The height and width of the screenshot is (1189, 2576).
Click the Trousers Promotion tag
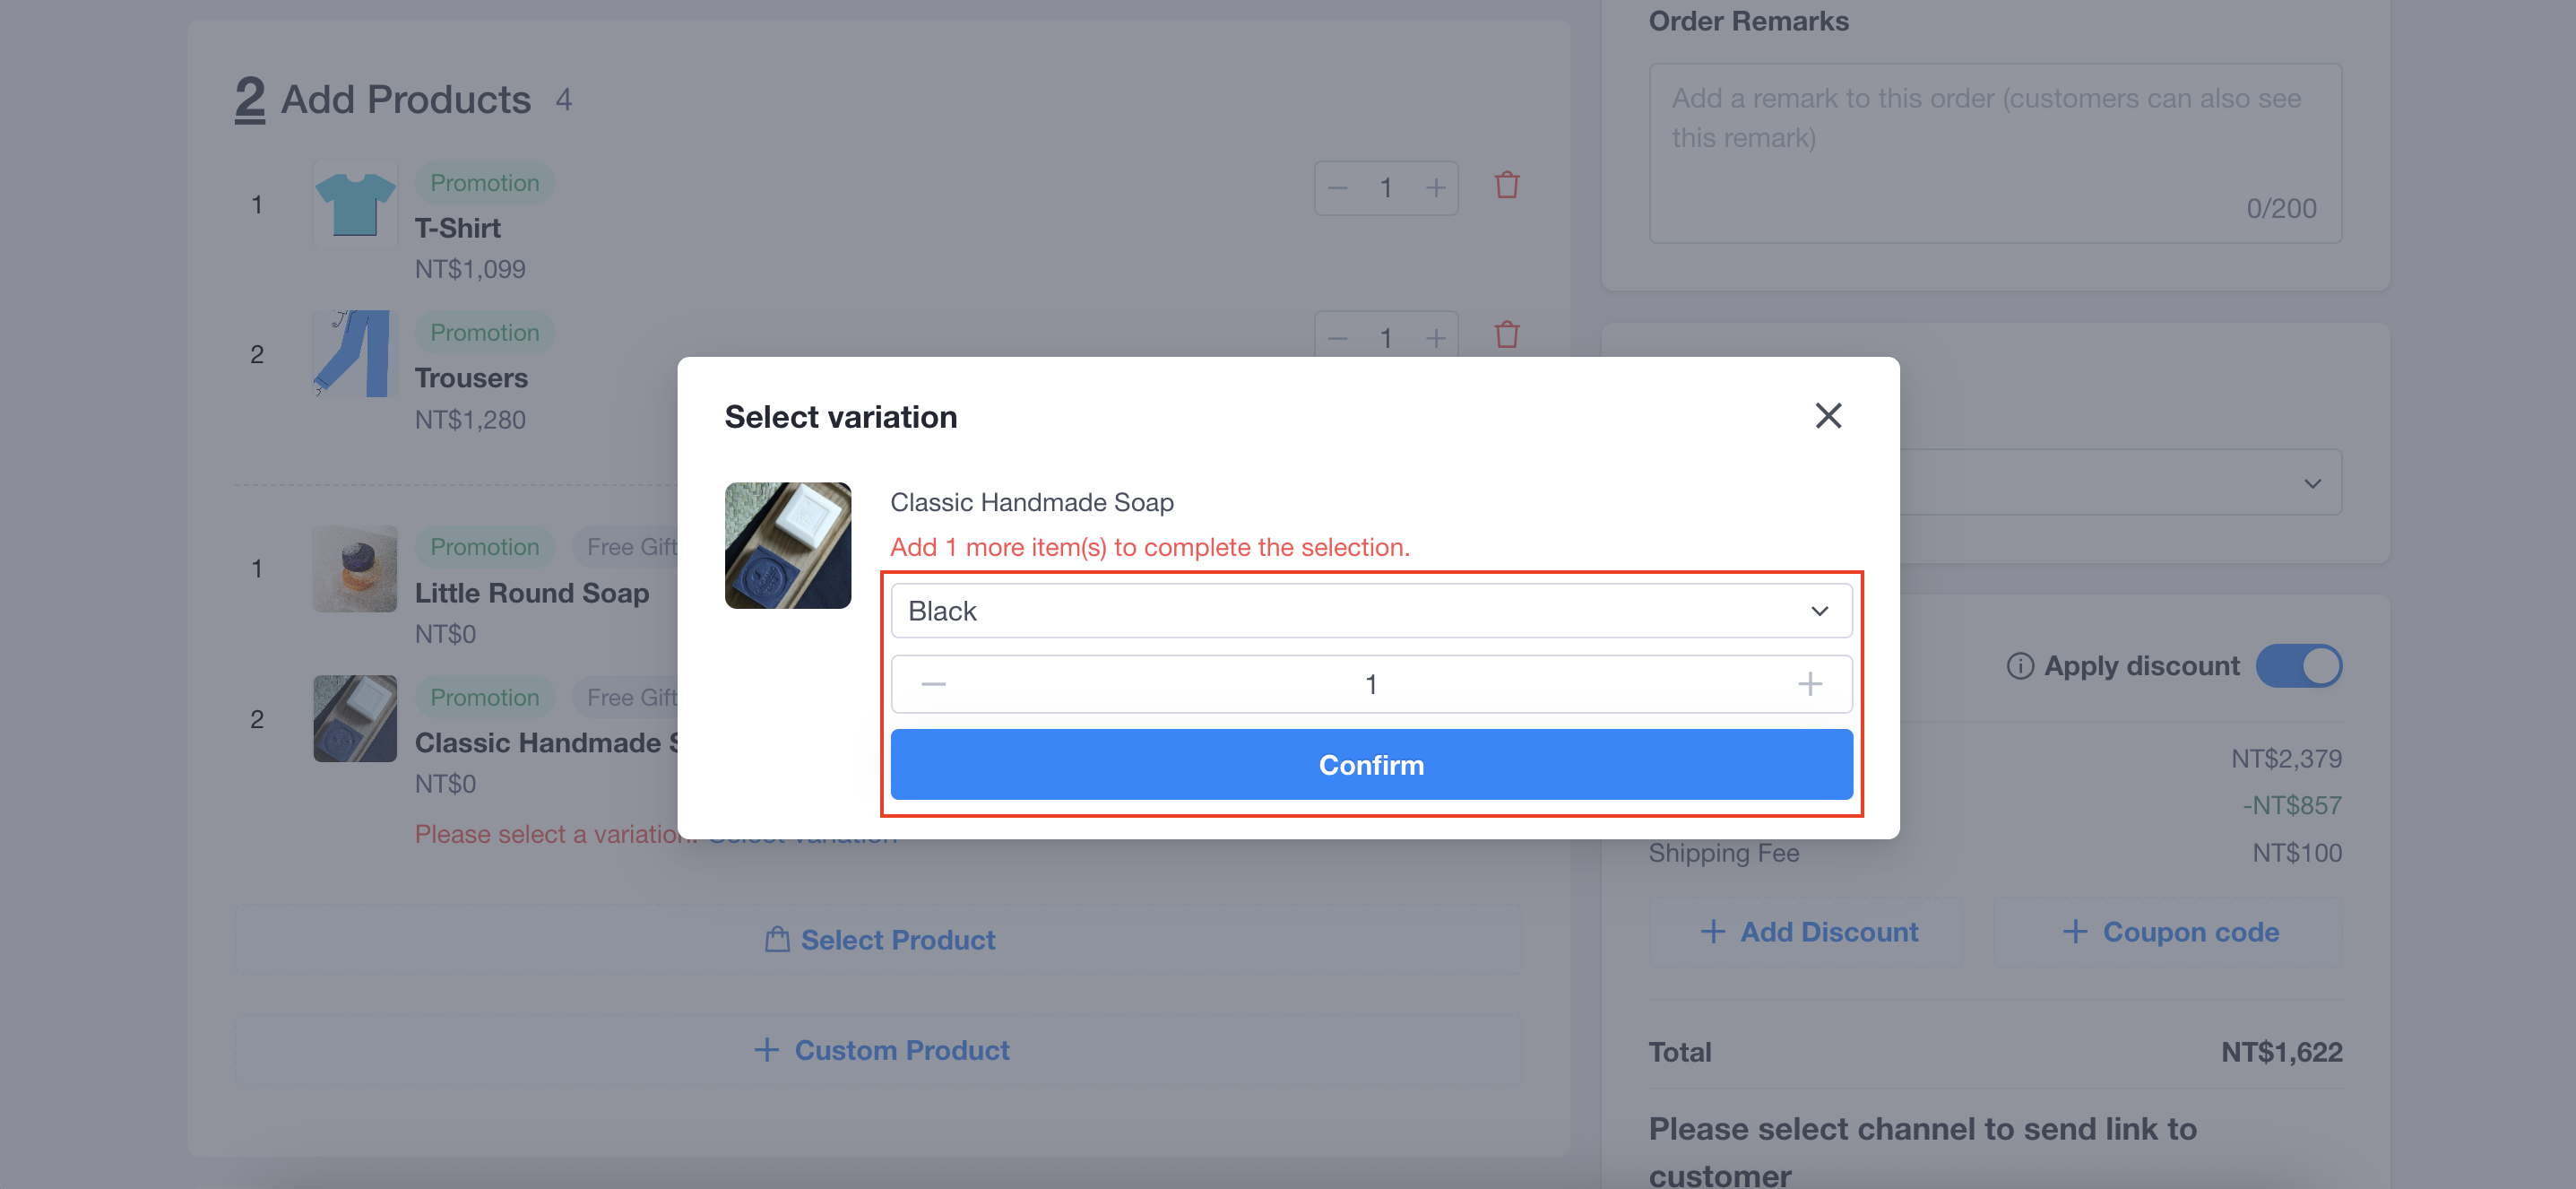(484, 333)
